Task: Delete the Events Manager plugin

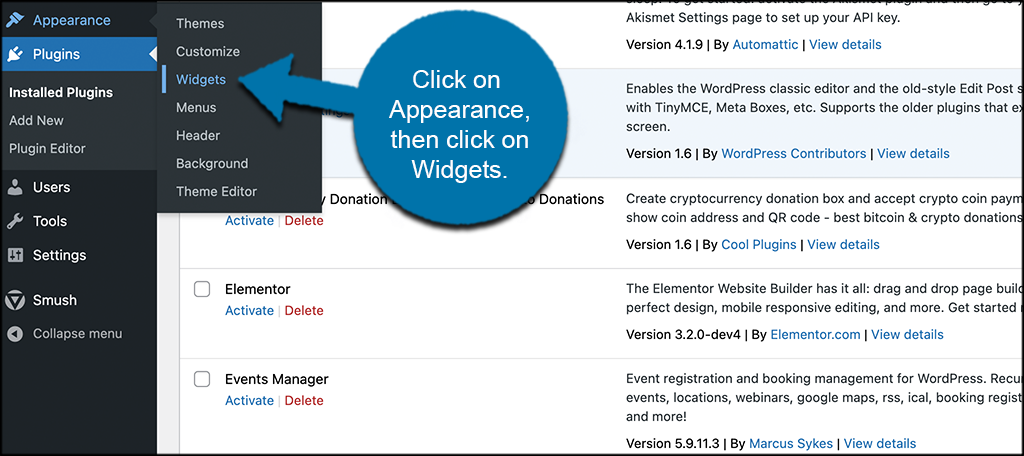Action: click(304, 401)
